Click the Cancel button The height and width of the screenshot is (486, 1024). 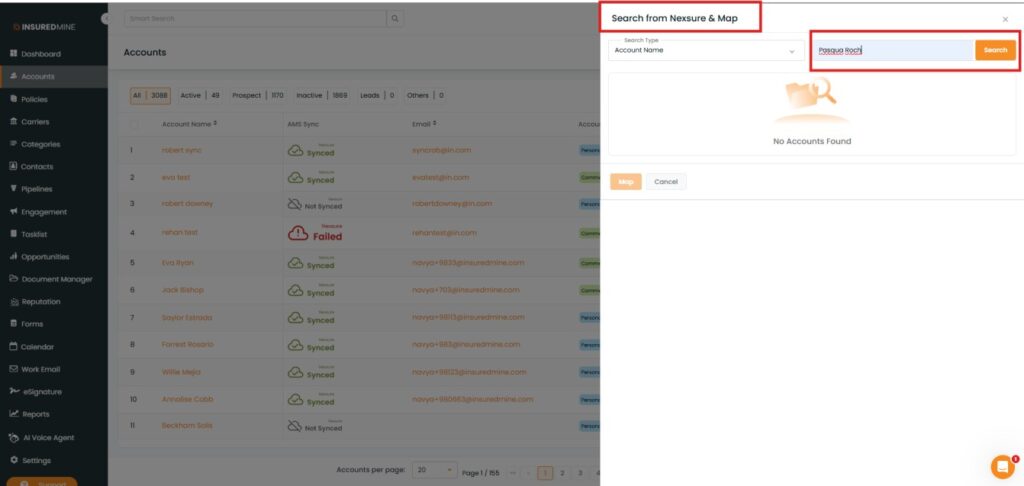click(666, 182)
